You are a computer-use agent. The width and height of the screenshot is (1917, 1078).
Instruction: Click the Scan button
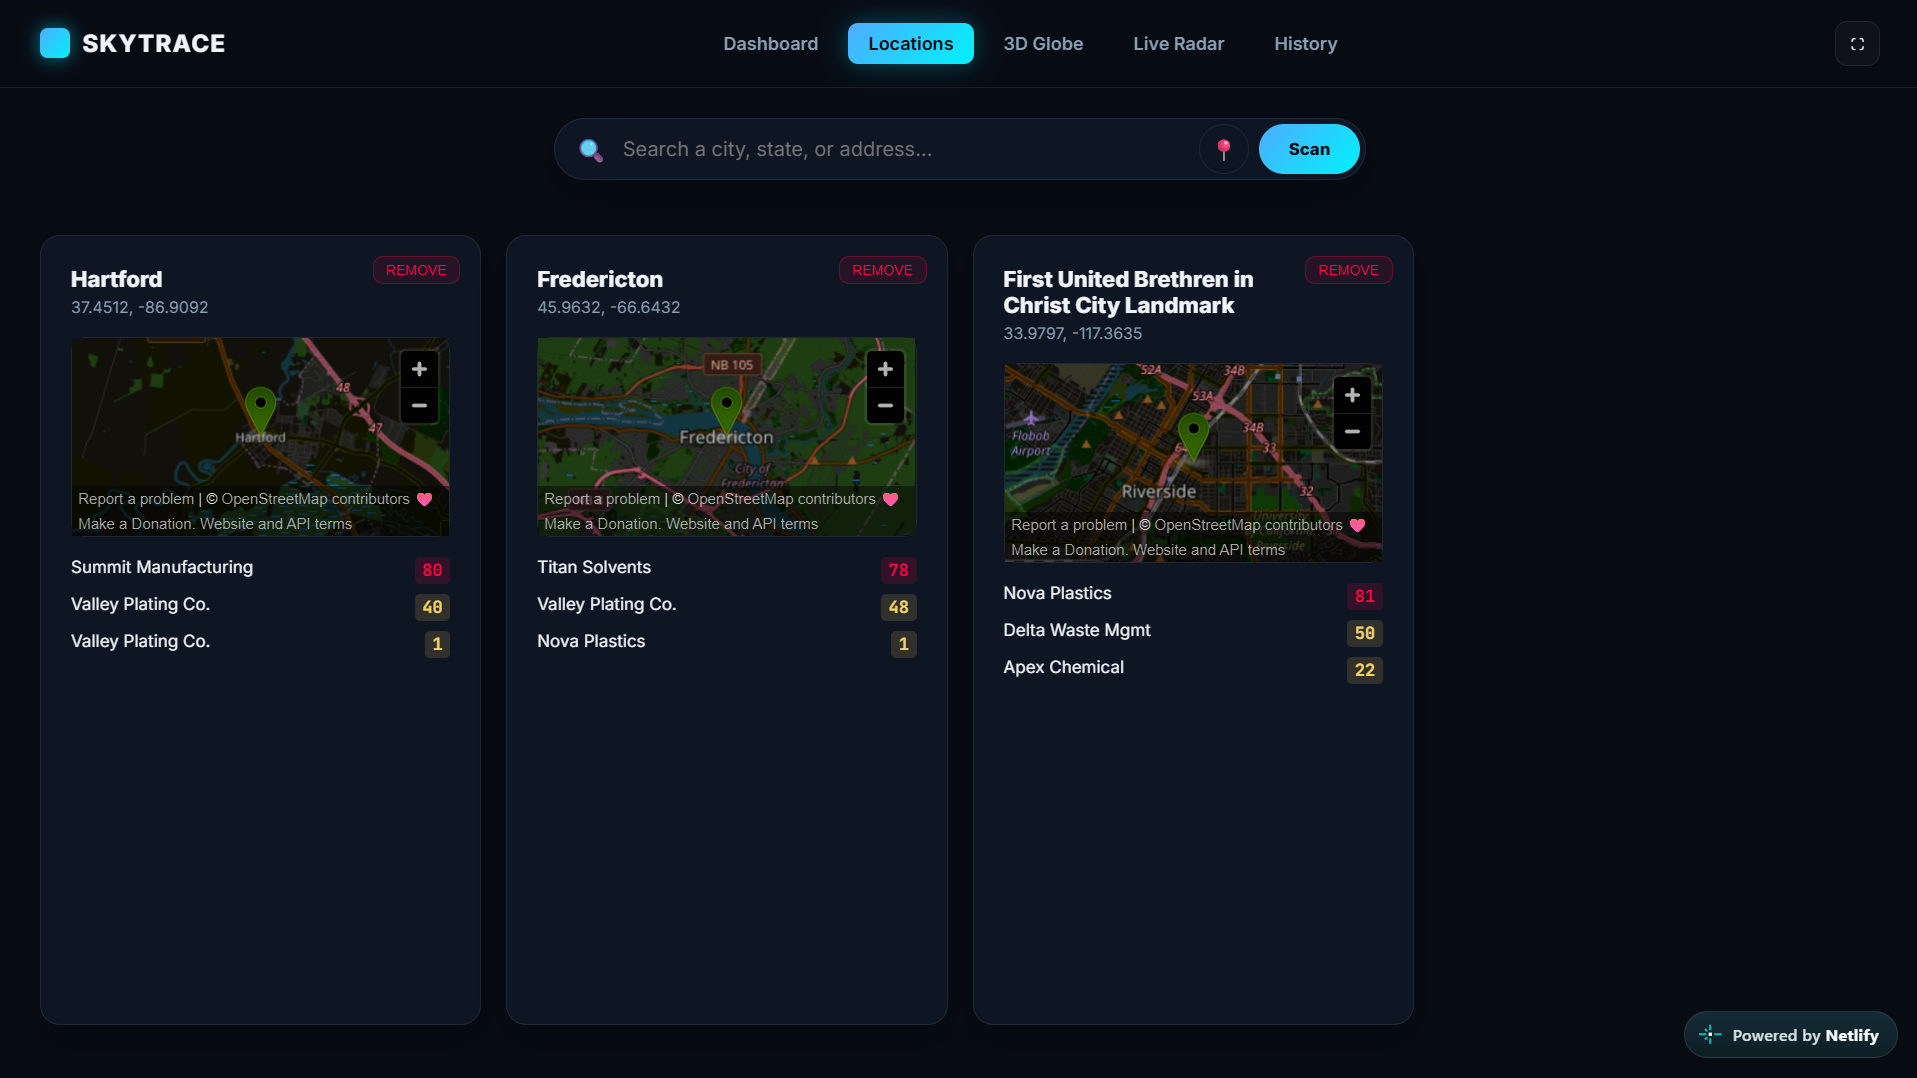[x=1309, y=149]
